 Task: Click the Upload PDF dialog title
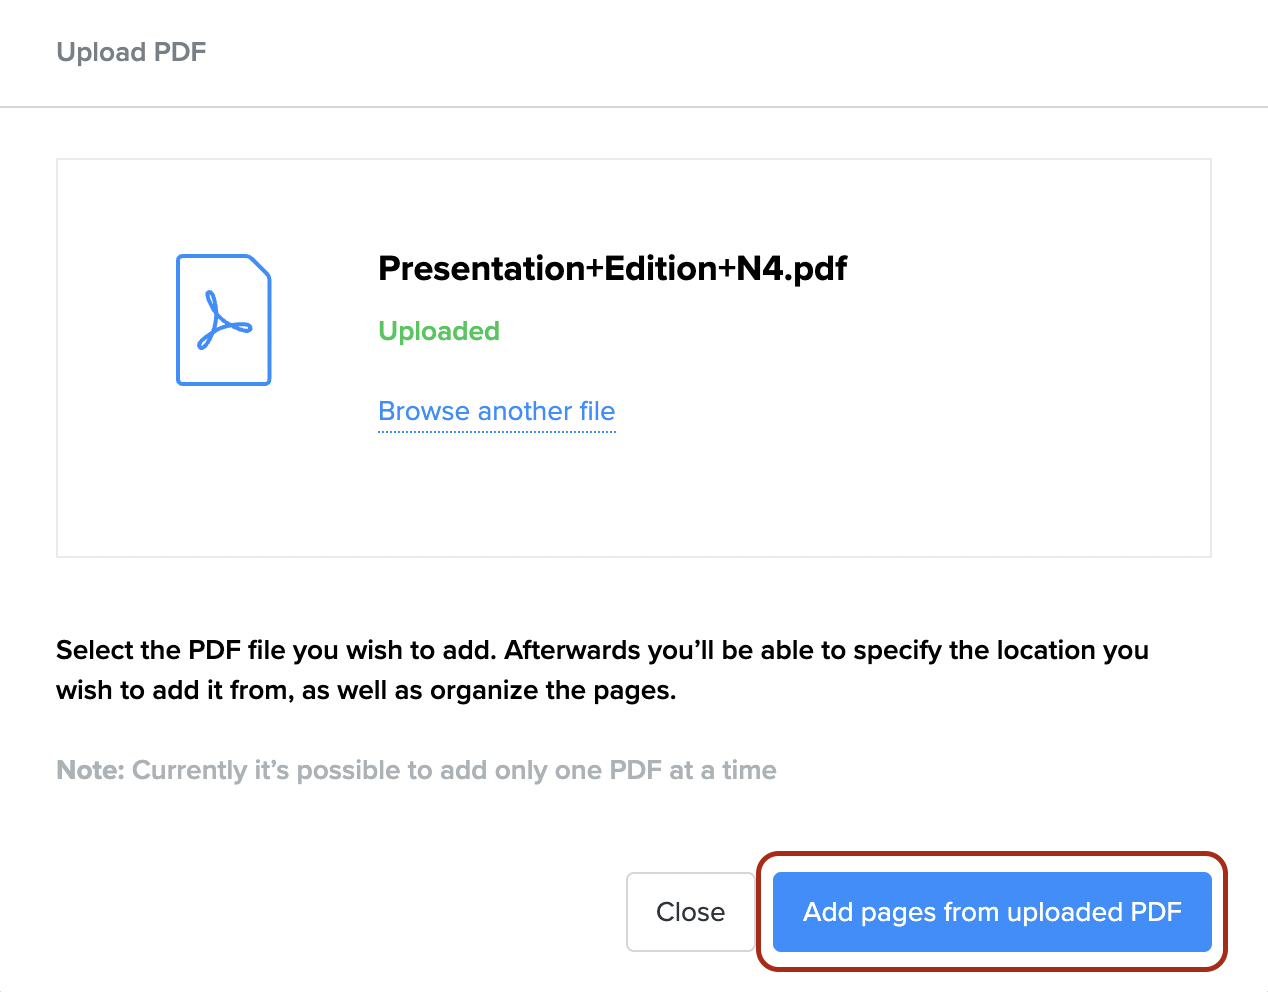[x=131, y=52]
